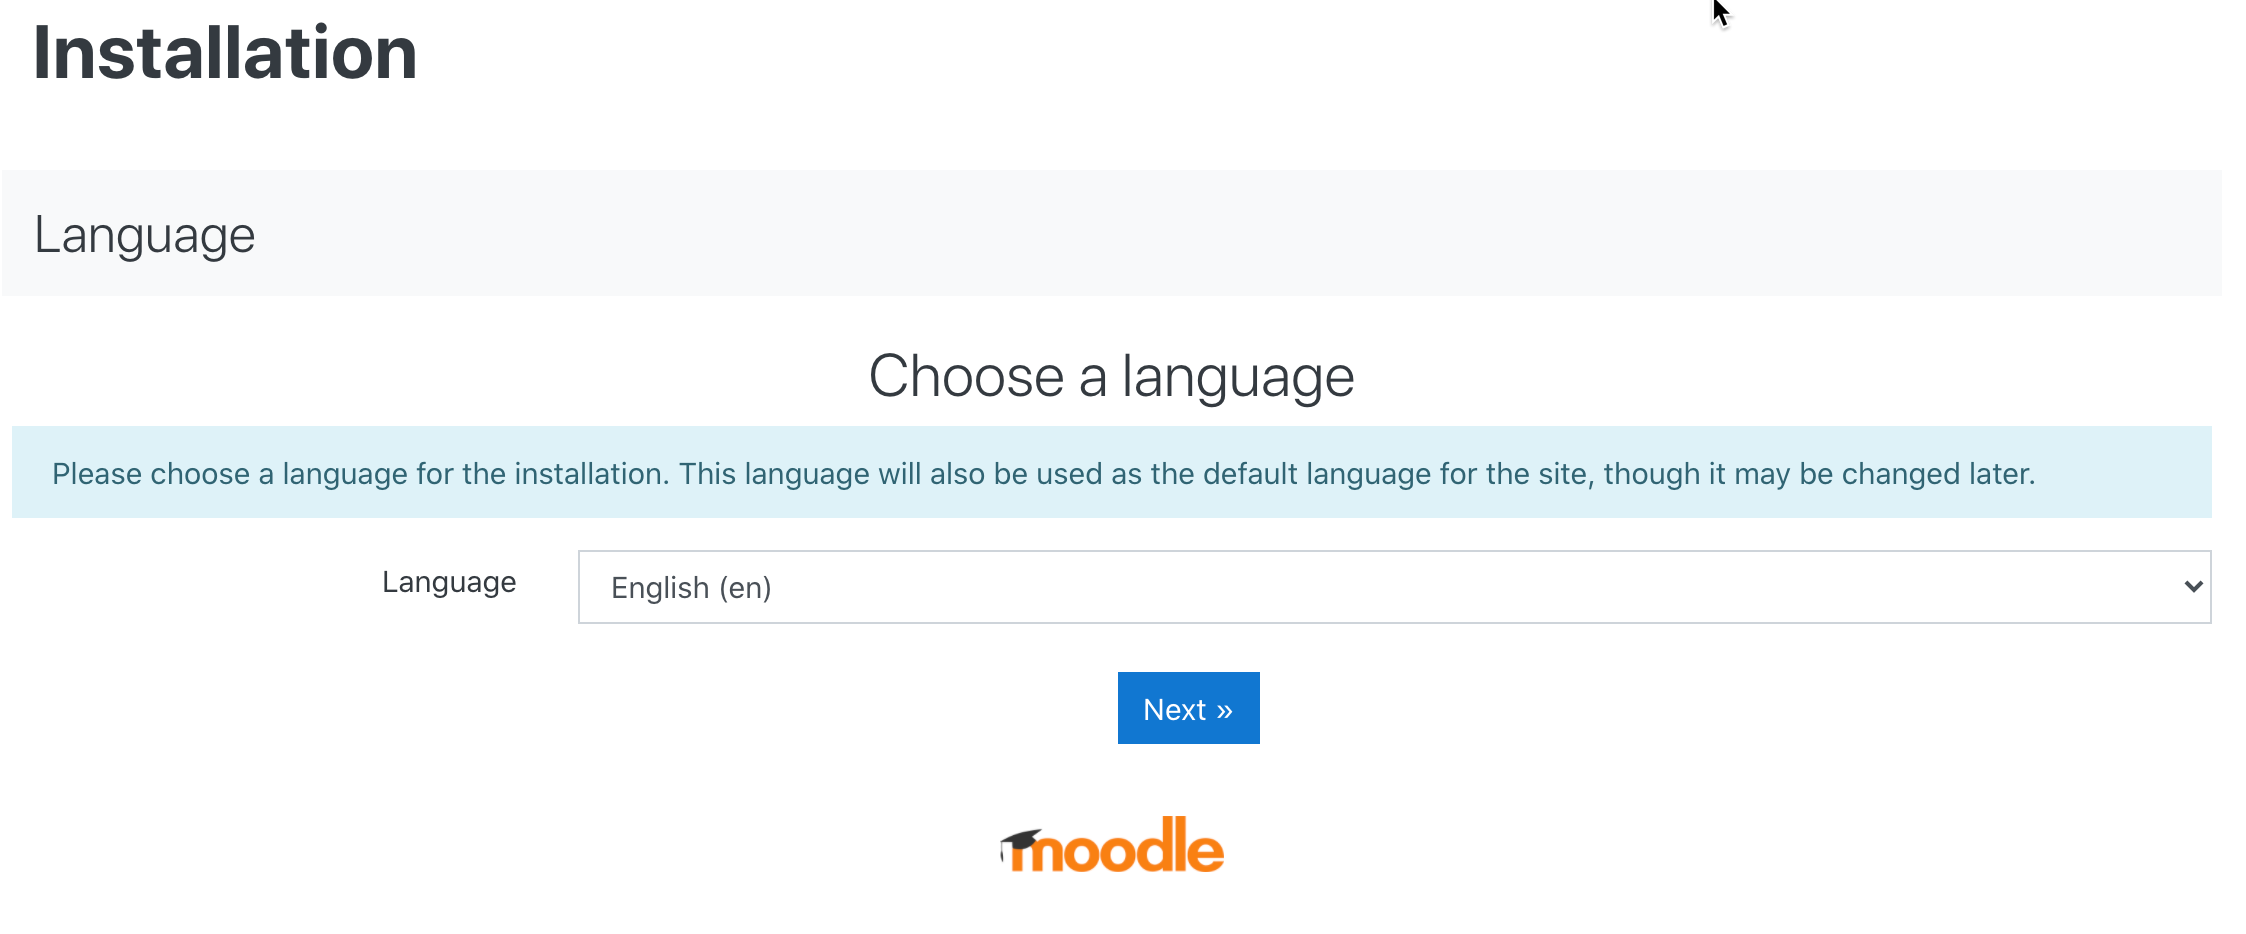Click the Moodle logo
Image resolution: width=2246 pixels, height=934 pixels.
tap(1112, 846)
